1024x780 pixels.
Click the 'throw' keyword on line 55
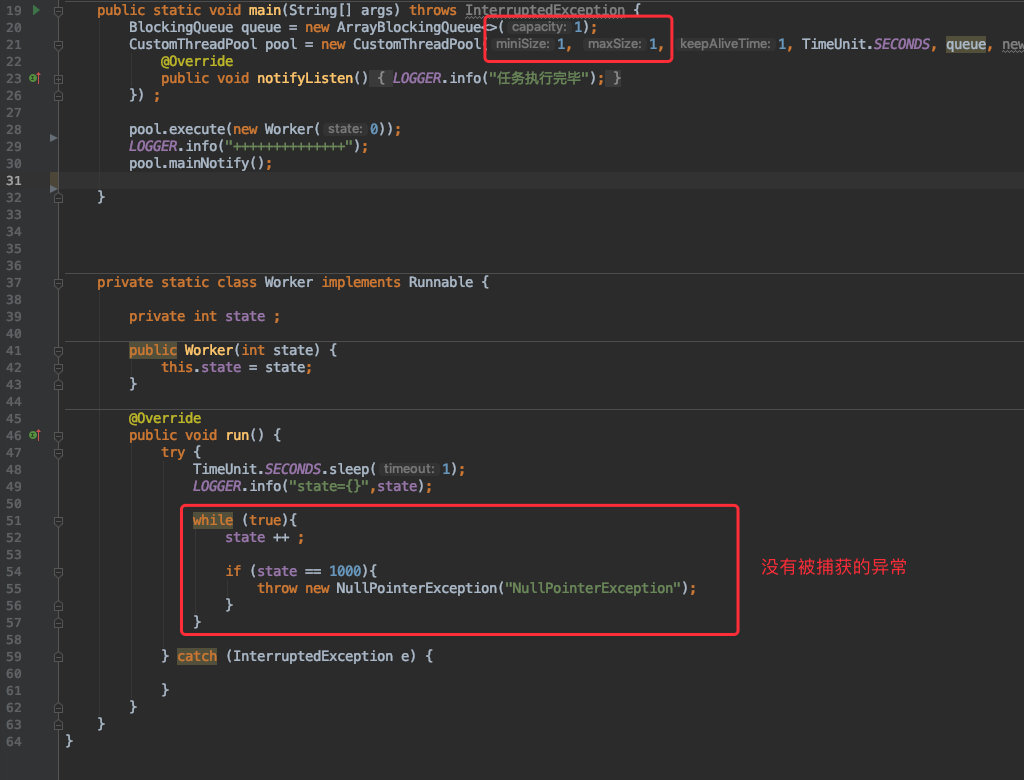coord(278,588)
